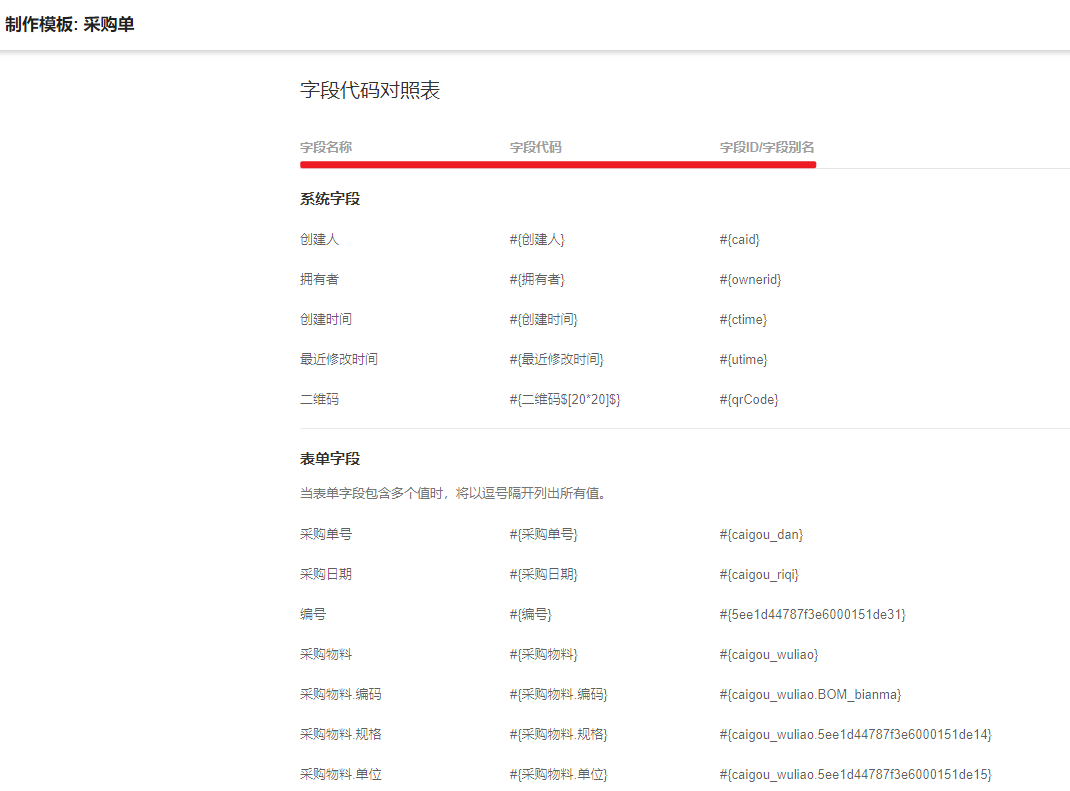Click the 采购物料.单位 field name
Viewport: 1070px width, 791px height.
(340, 775)
